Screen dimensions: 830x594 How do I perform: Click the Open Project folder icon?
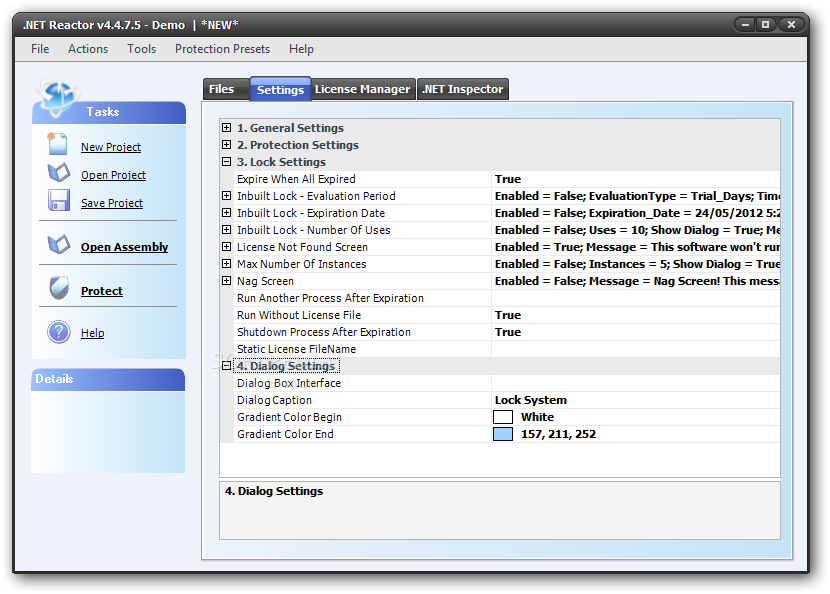58,173
